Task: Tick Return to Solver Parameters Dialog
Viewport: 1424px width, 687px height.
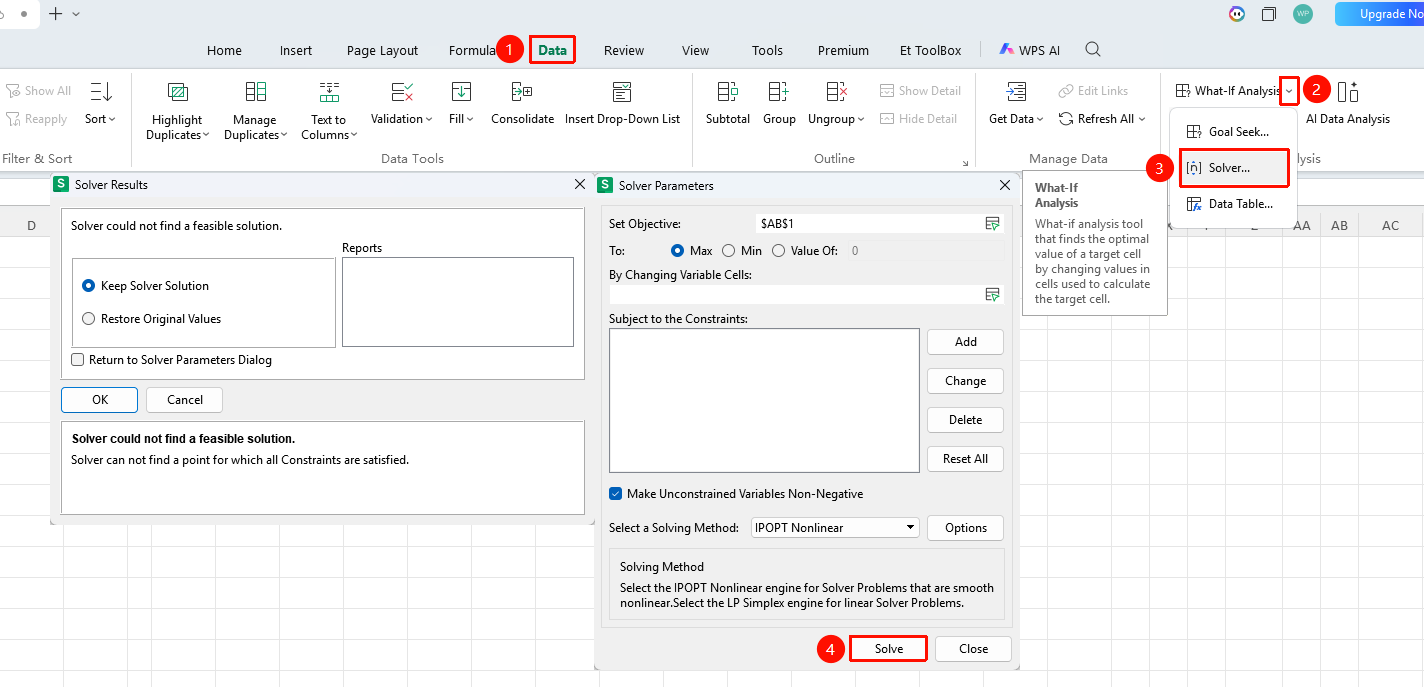Action: pyautogui.click(x=78, y=360)
